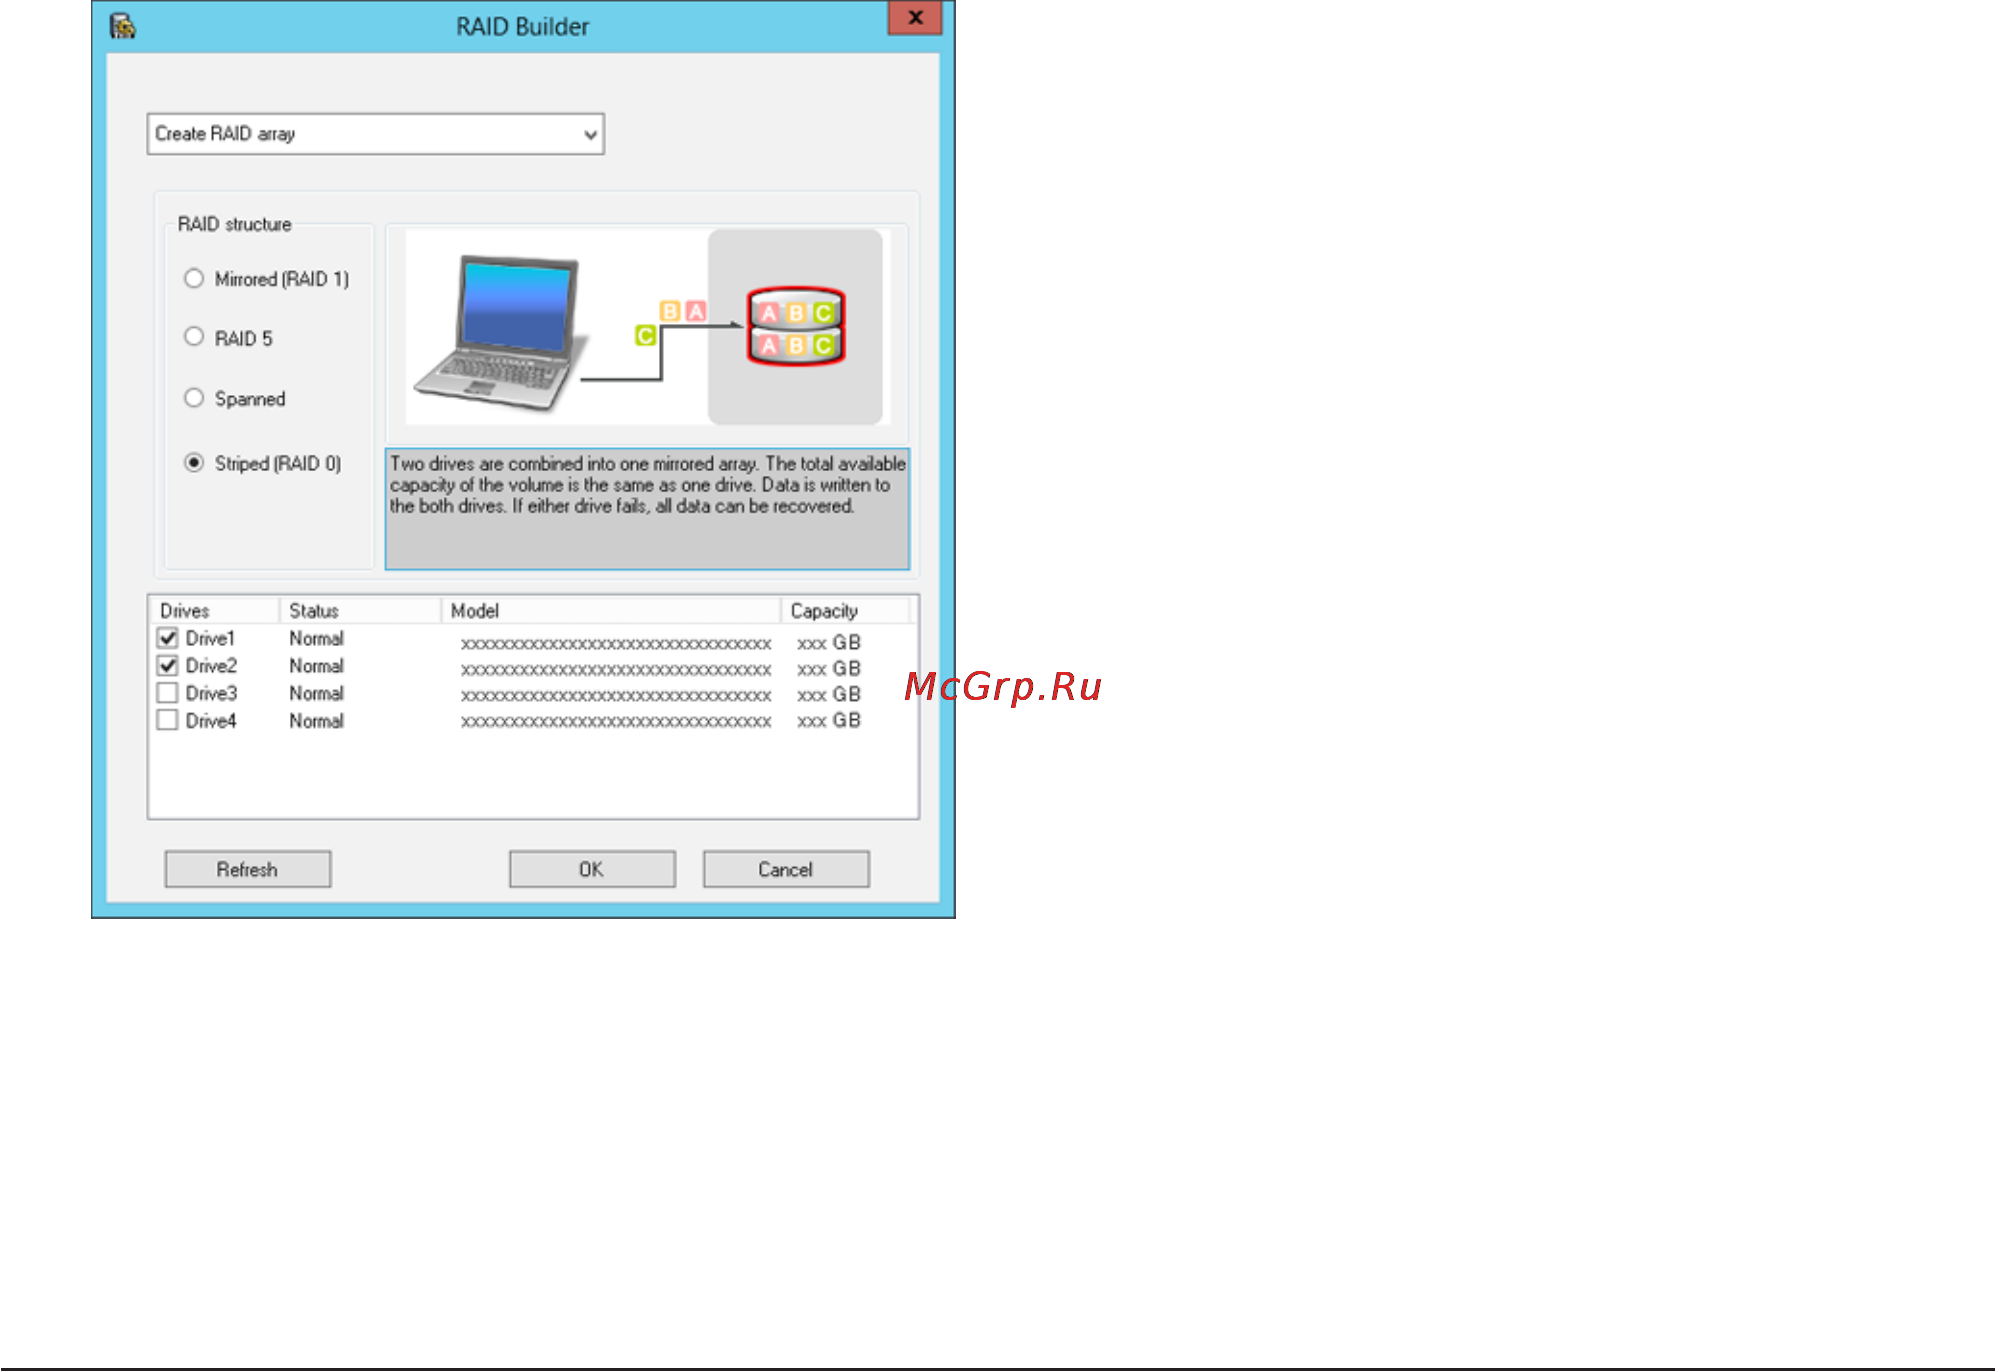Open the Create RAID array dropdown
The width and height of the screenshot is (1995, 1371).
pyautogui.click(x=375, y=134)
